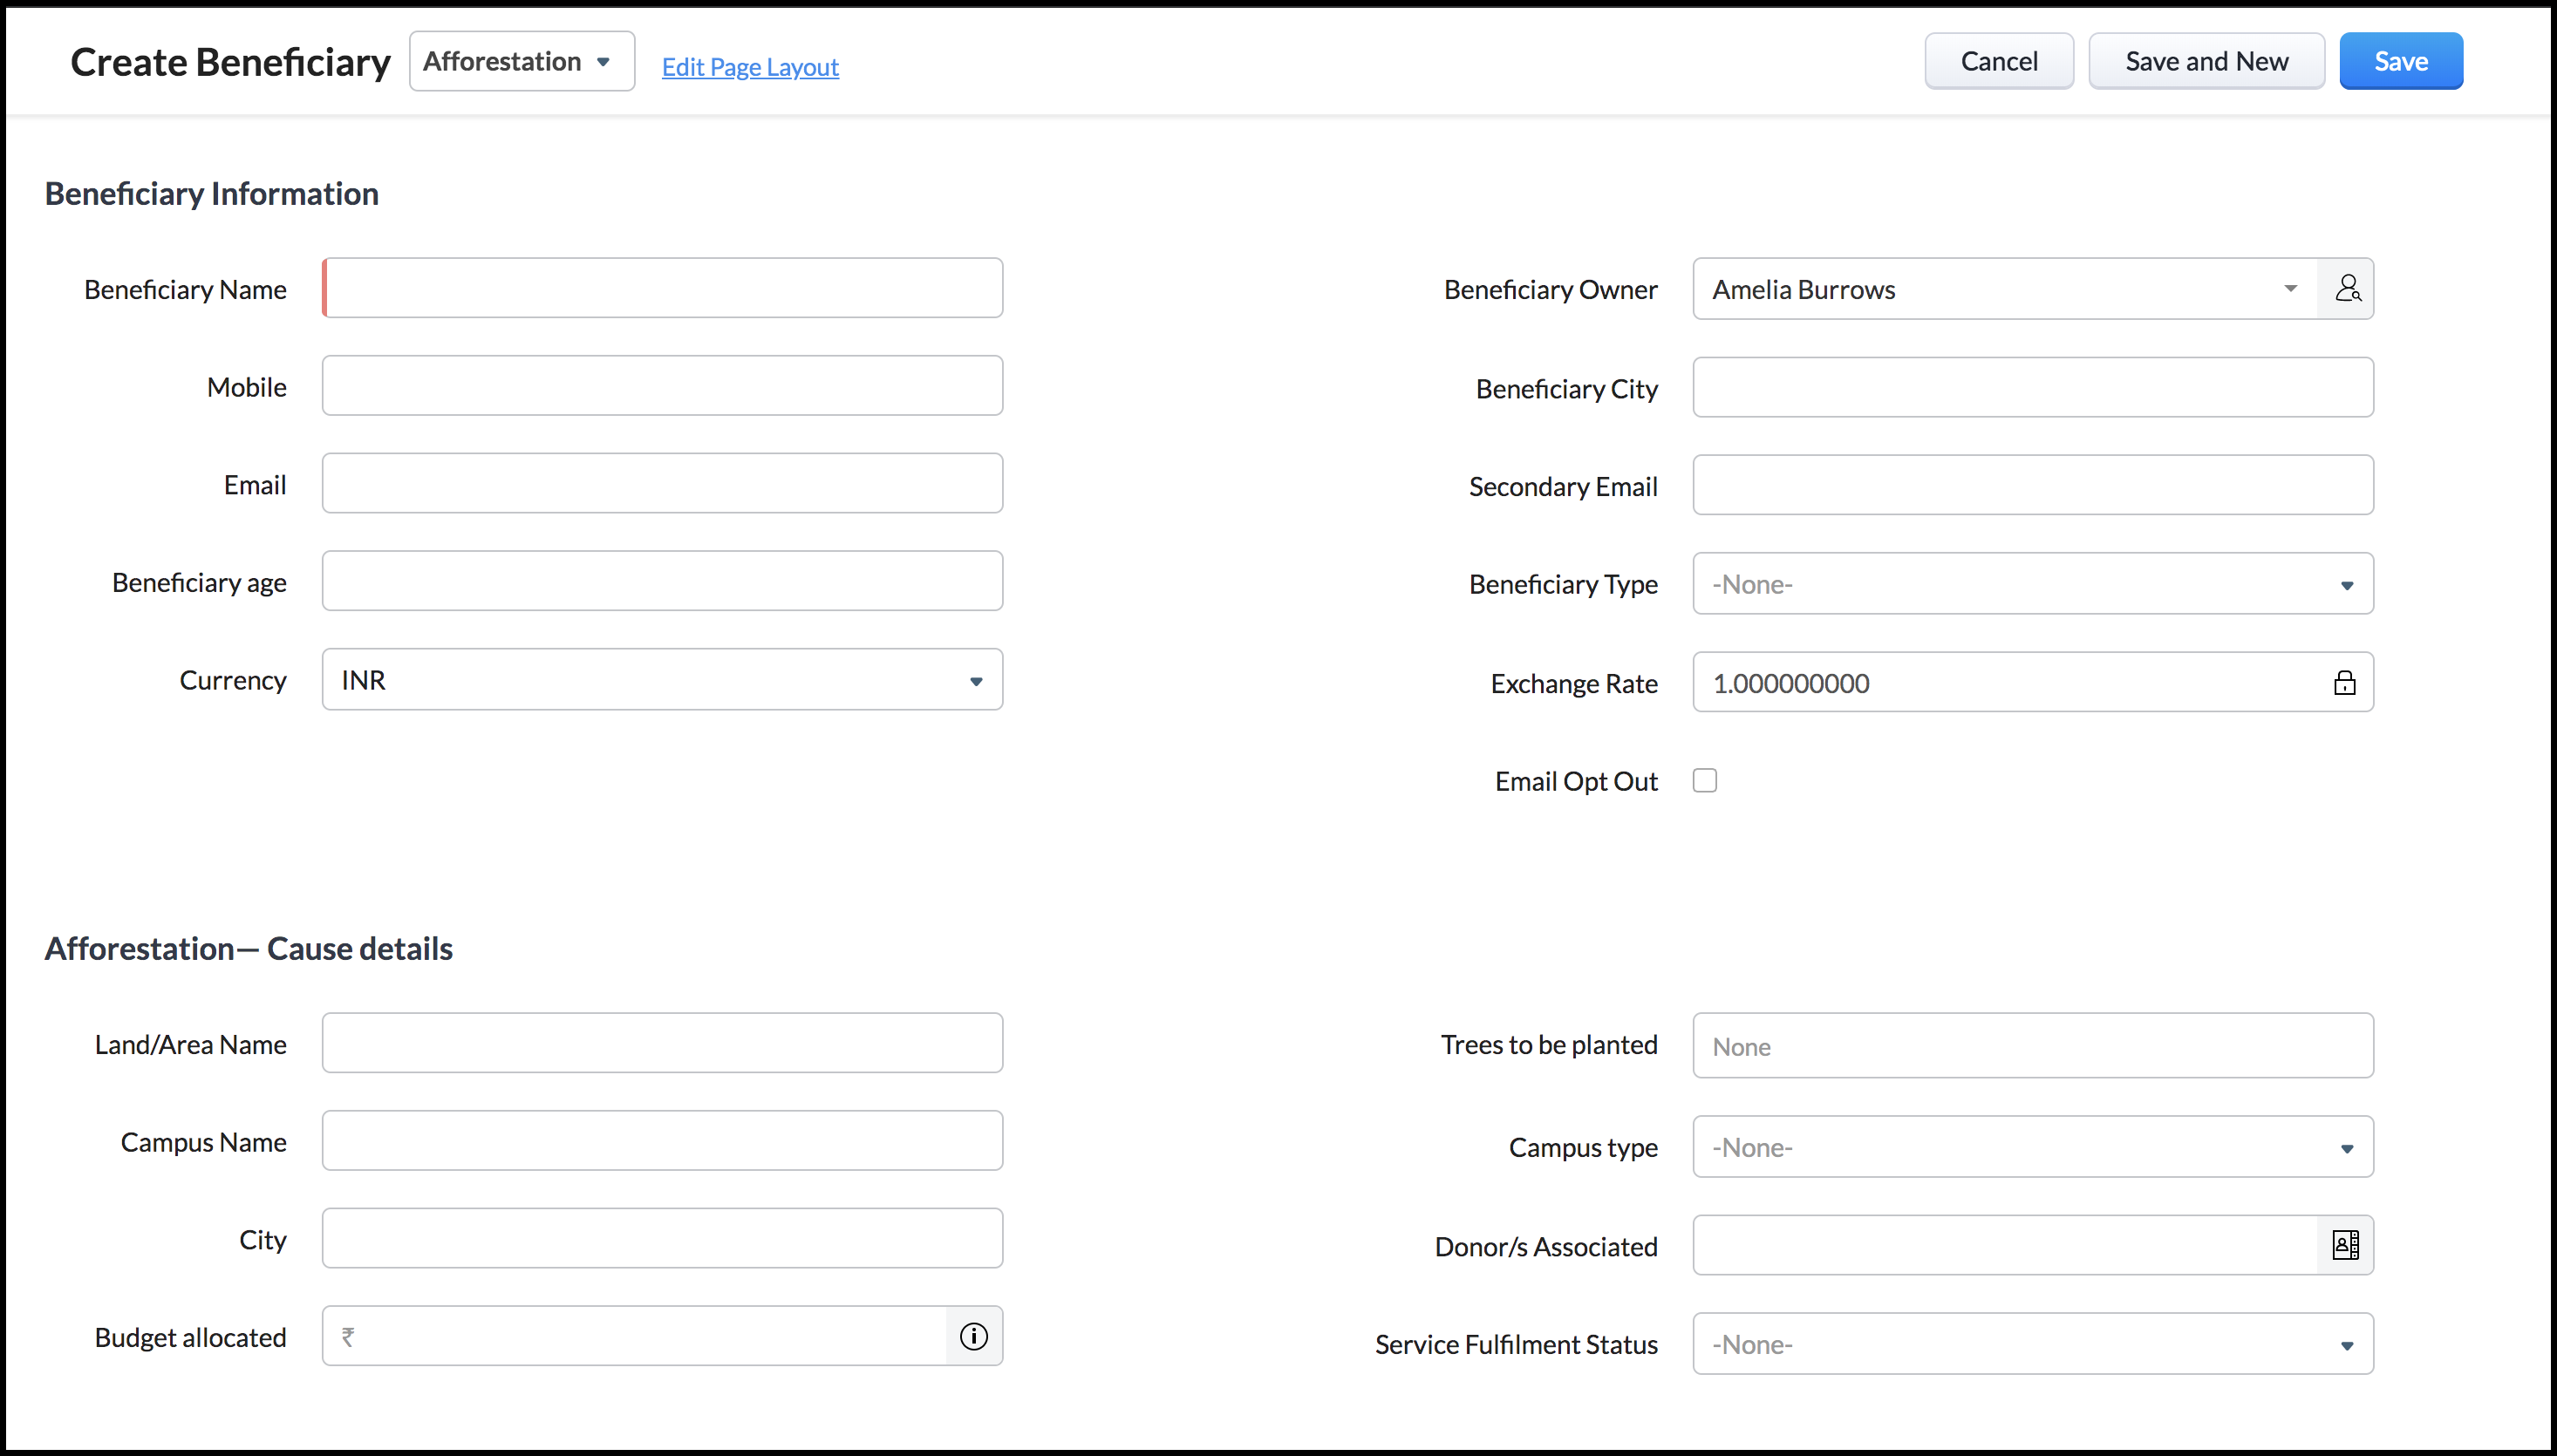Expand the Currency INR dropdown

662,680
